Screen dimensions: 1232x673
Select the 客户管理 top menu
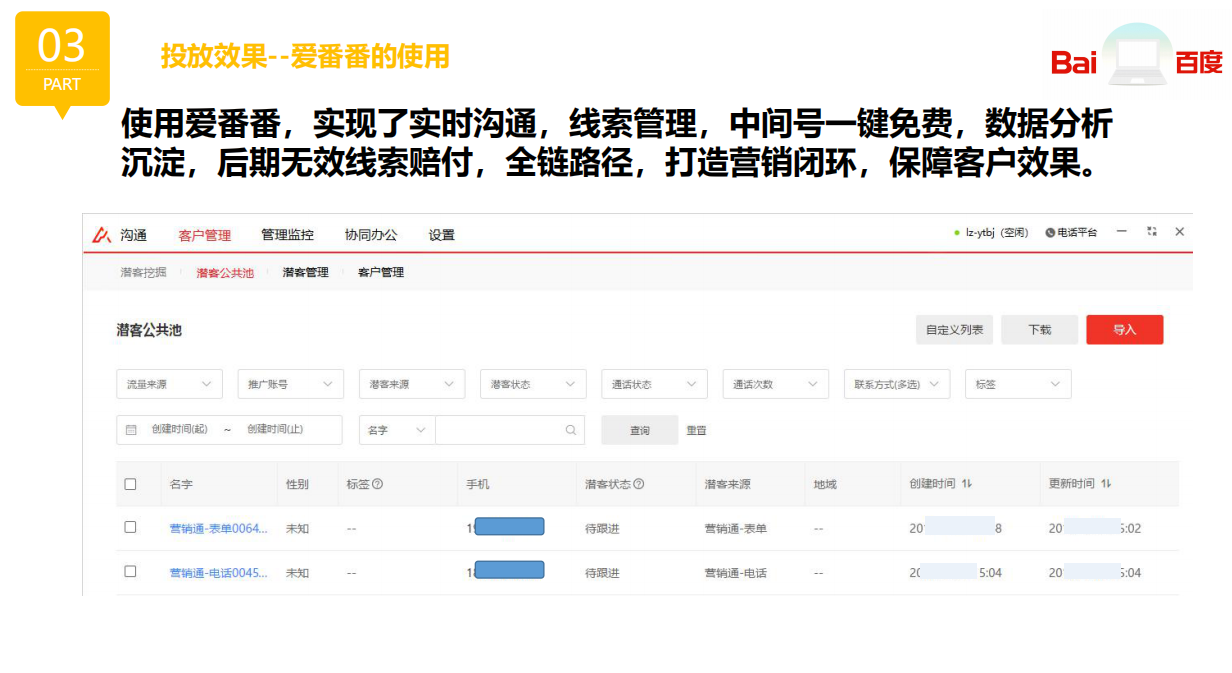pos(204,235)
